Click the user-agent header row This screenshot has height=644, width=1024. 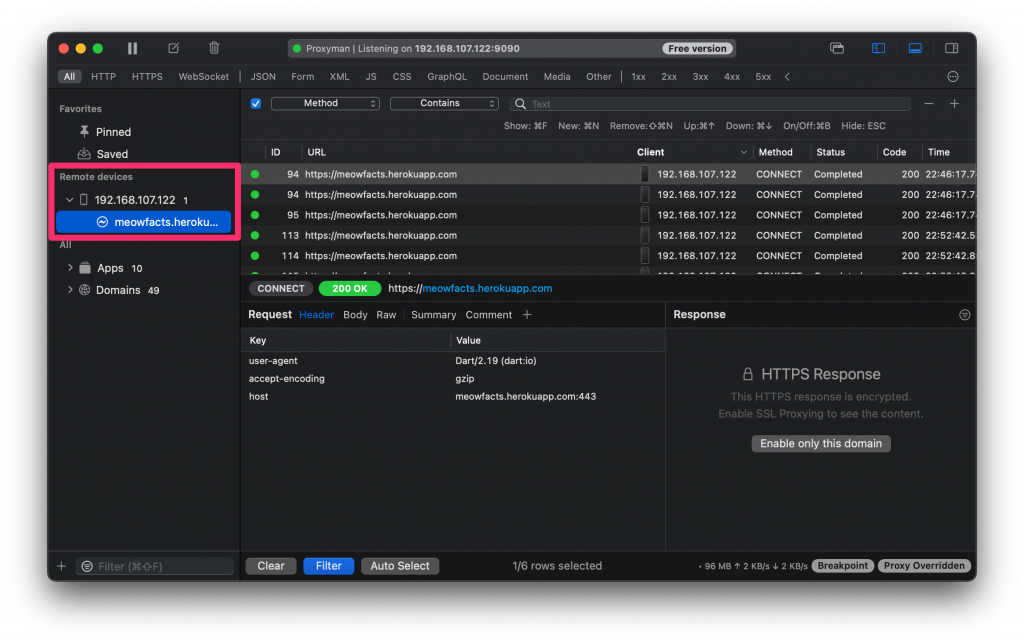click(x=453, y=361)
